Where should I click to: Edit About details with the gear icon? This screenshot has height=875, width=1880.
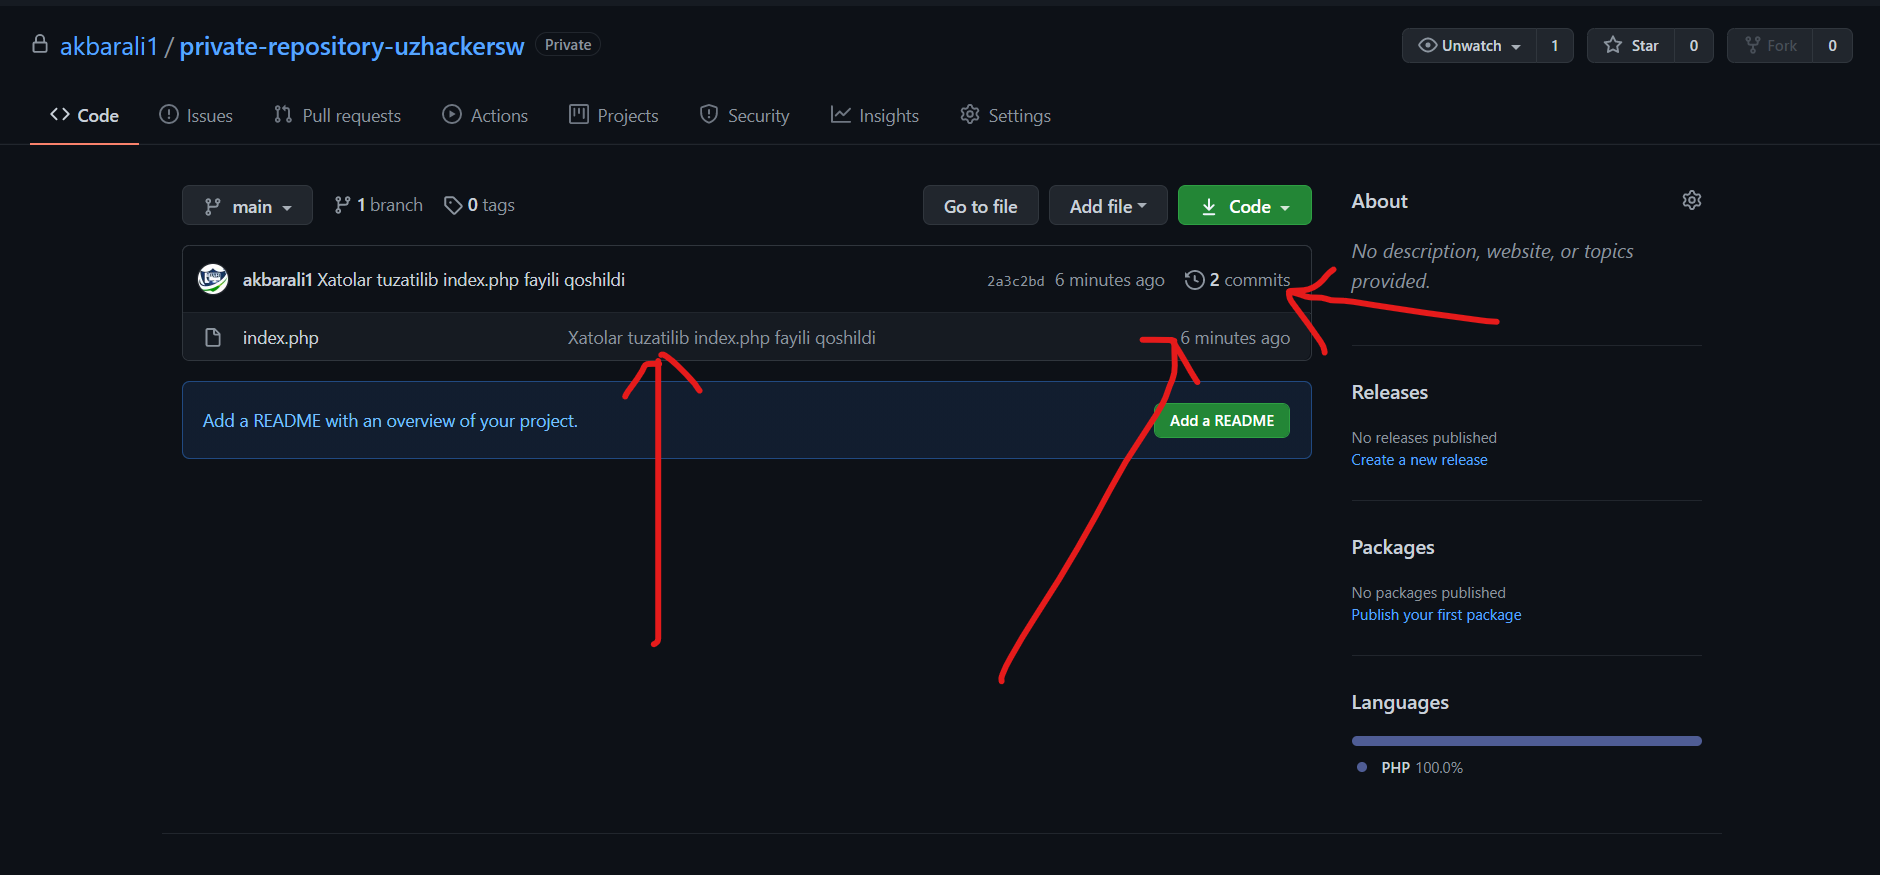[1692, 200]
